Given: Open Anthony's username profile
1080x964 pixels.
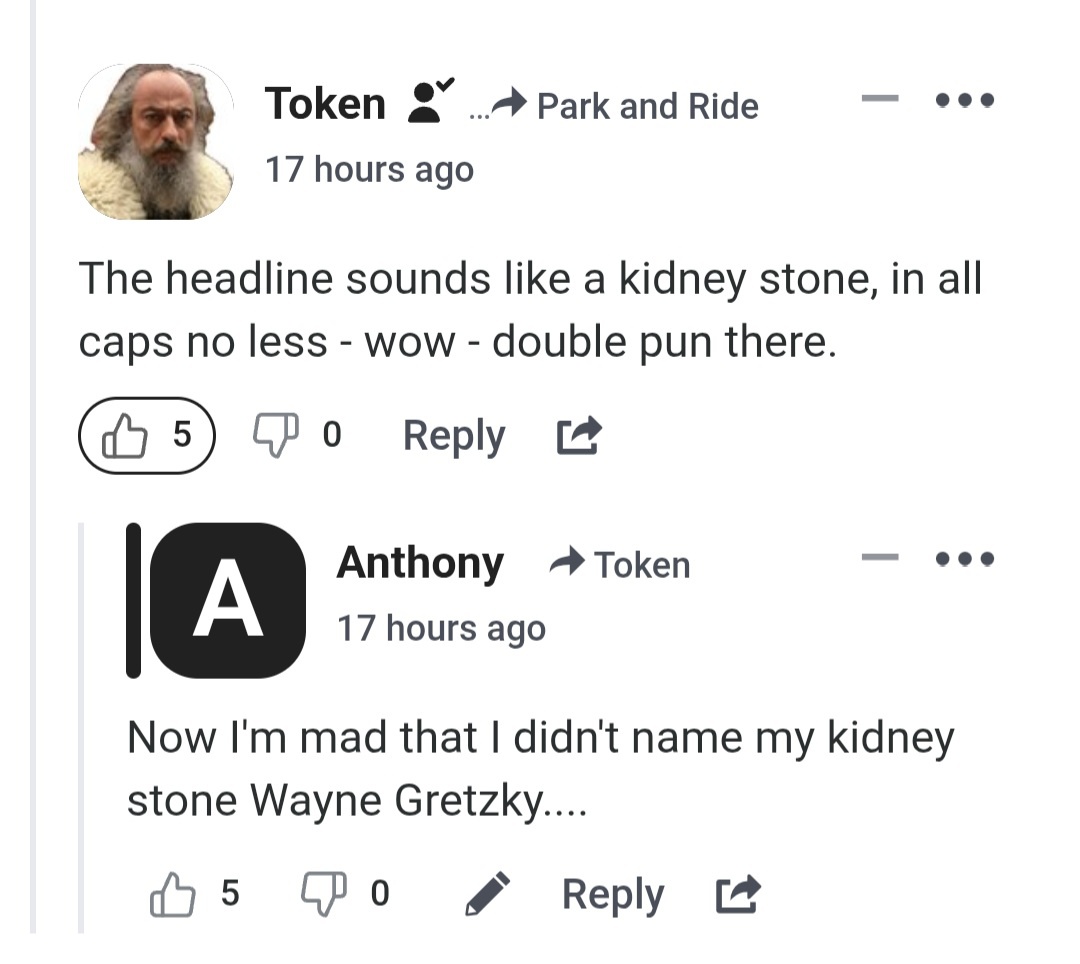Looking at the screenshot, I should tap(420, 563).
